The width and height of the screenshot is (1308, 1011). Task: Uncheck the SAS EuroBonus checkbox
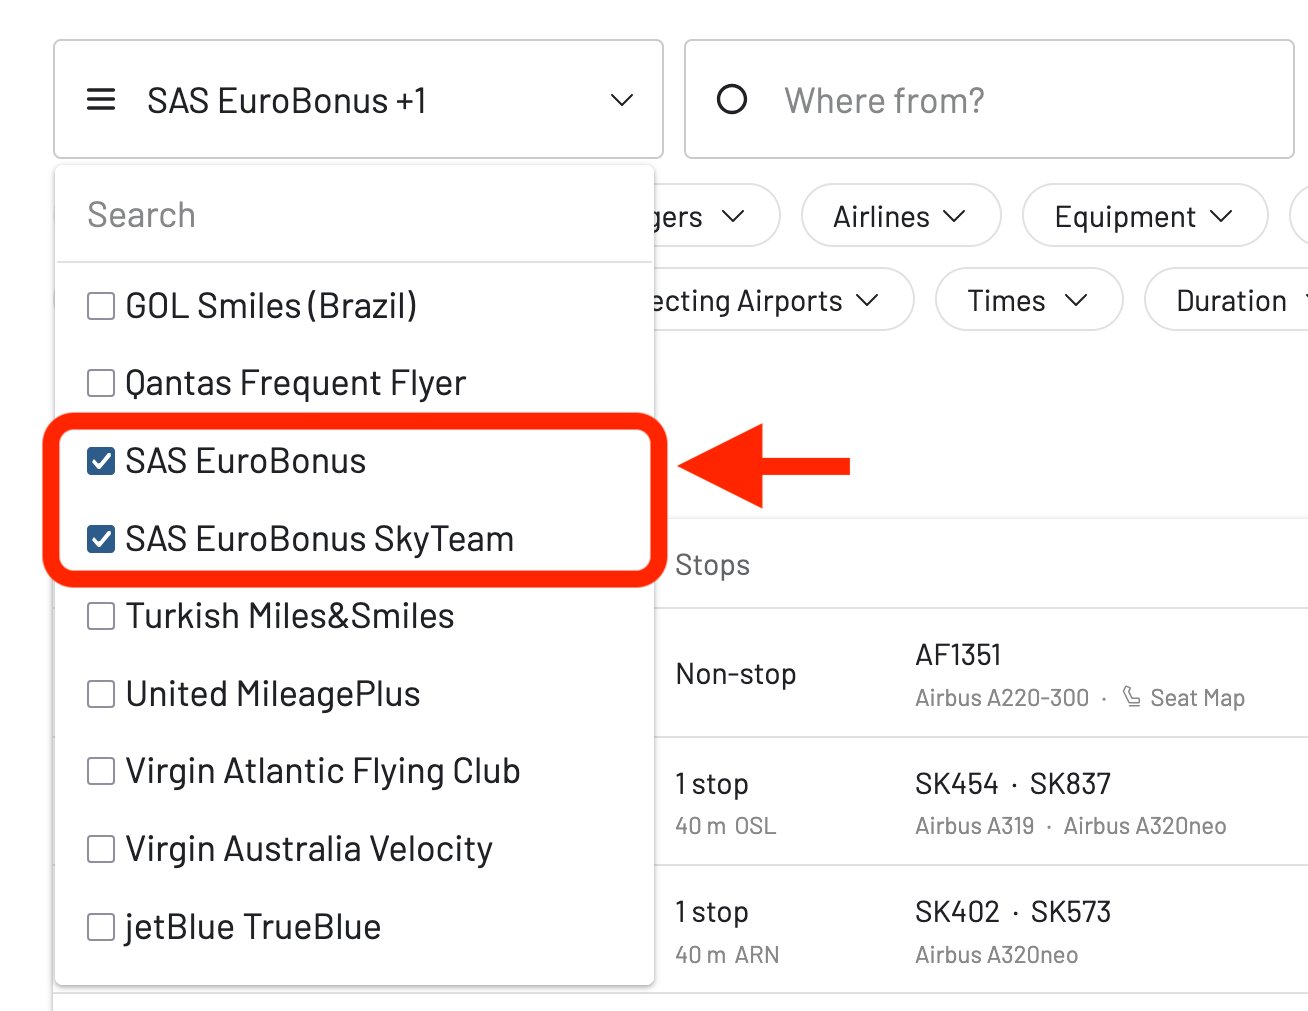[x=100, y=461]
